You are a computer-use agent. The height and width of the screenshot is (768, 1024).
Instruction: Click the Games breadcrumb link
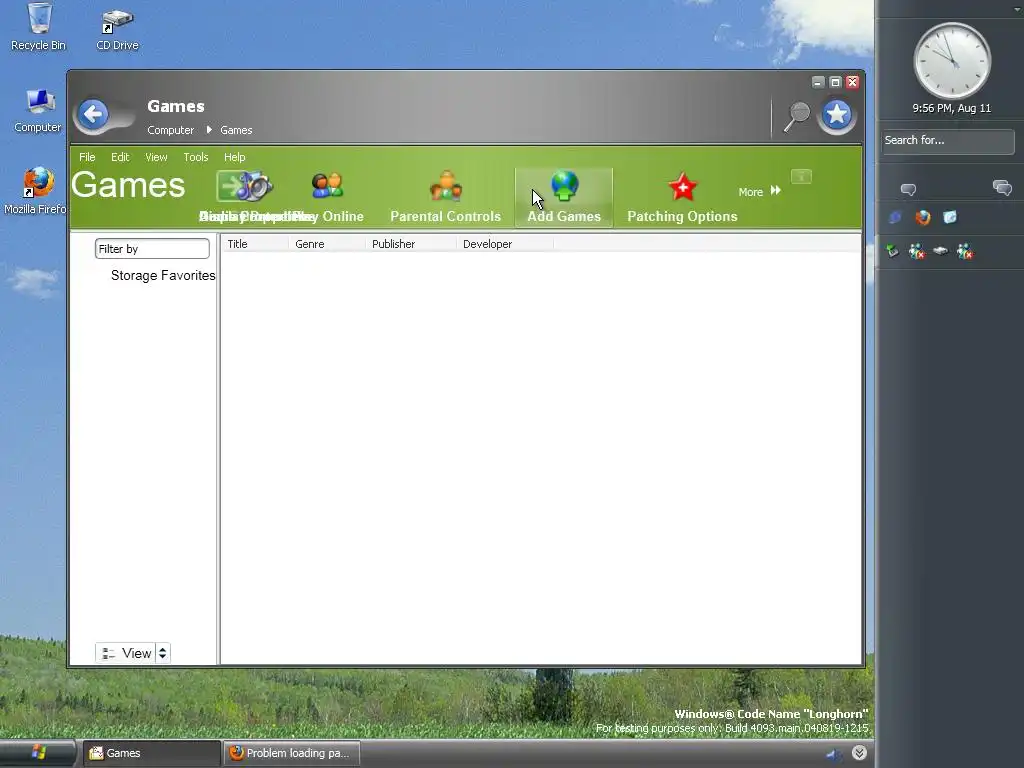(236, 130)
